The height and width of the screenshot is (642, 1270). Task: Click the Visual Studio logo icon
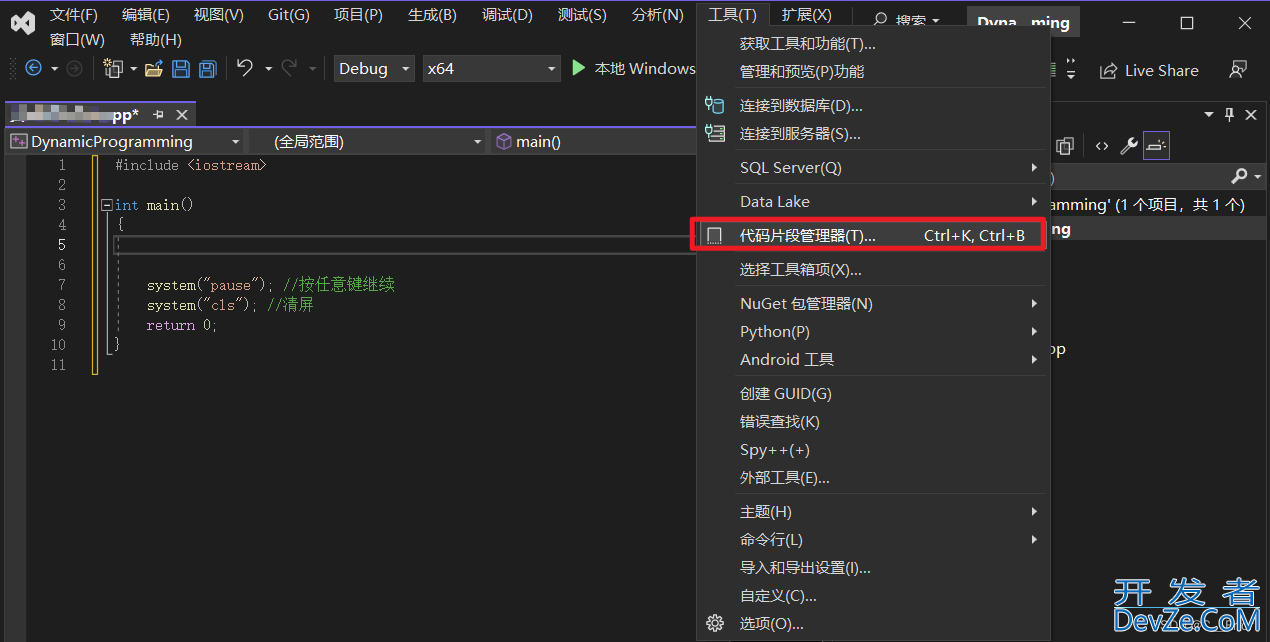tap(22, 22)
